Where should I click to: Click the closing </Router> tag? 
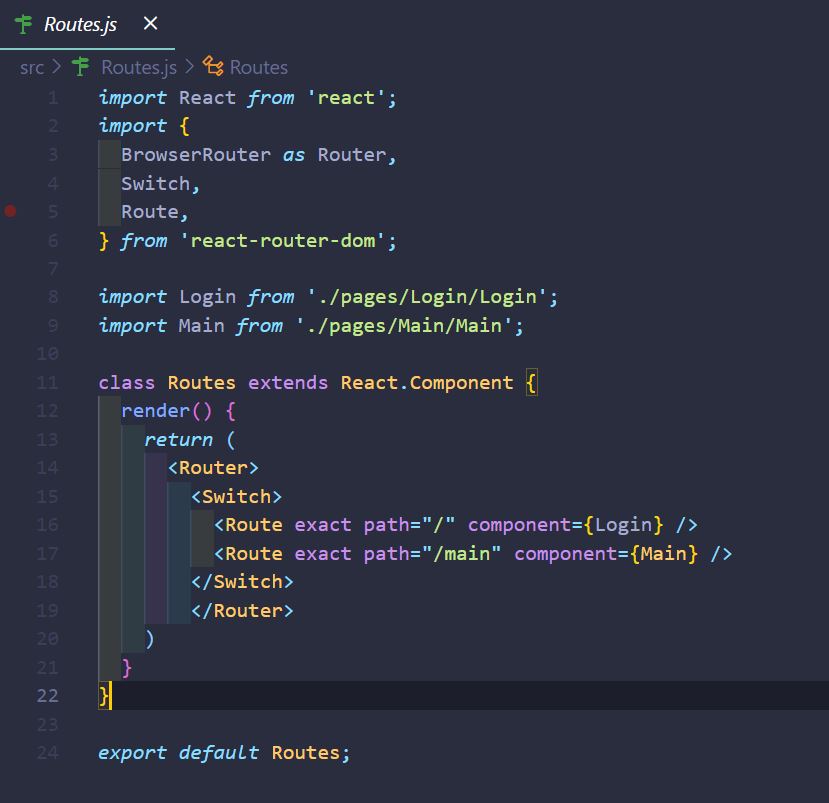(x=242, y=611)
